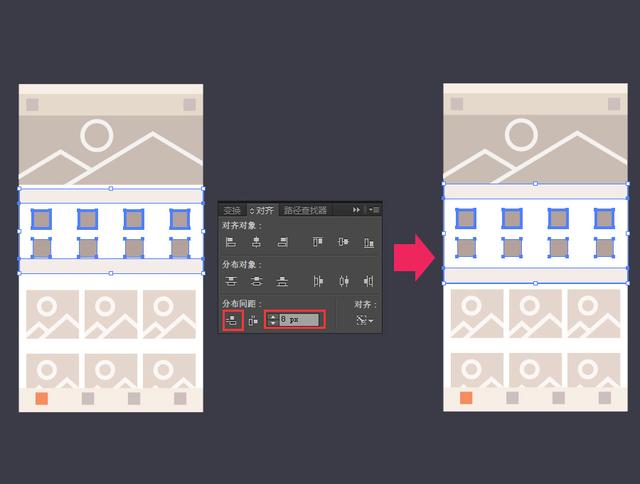Click horizontal distribute left icon
Image resolution: width=640 pixels, height=484 pixels.
[318, 281]
